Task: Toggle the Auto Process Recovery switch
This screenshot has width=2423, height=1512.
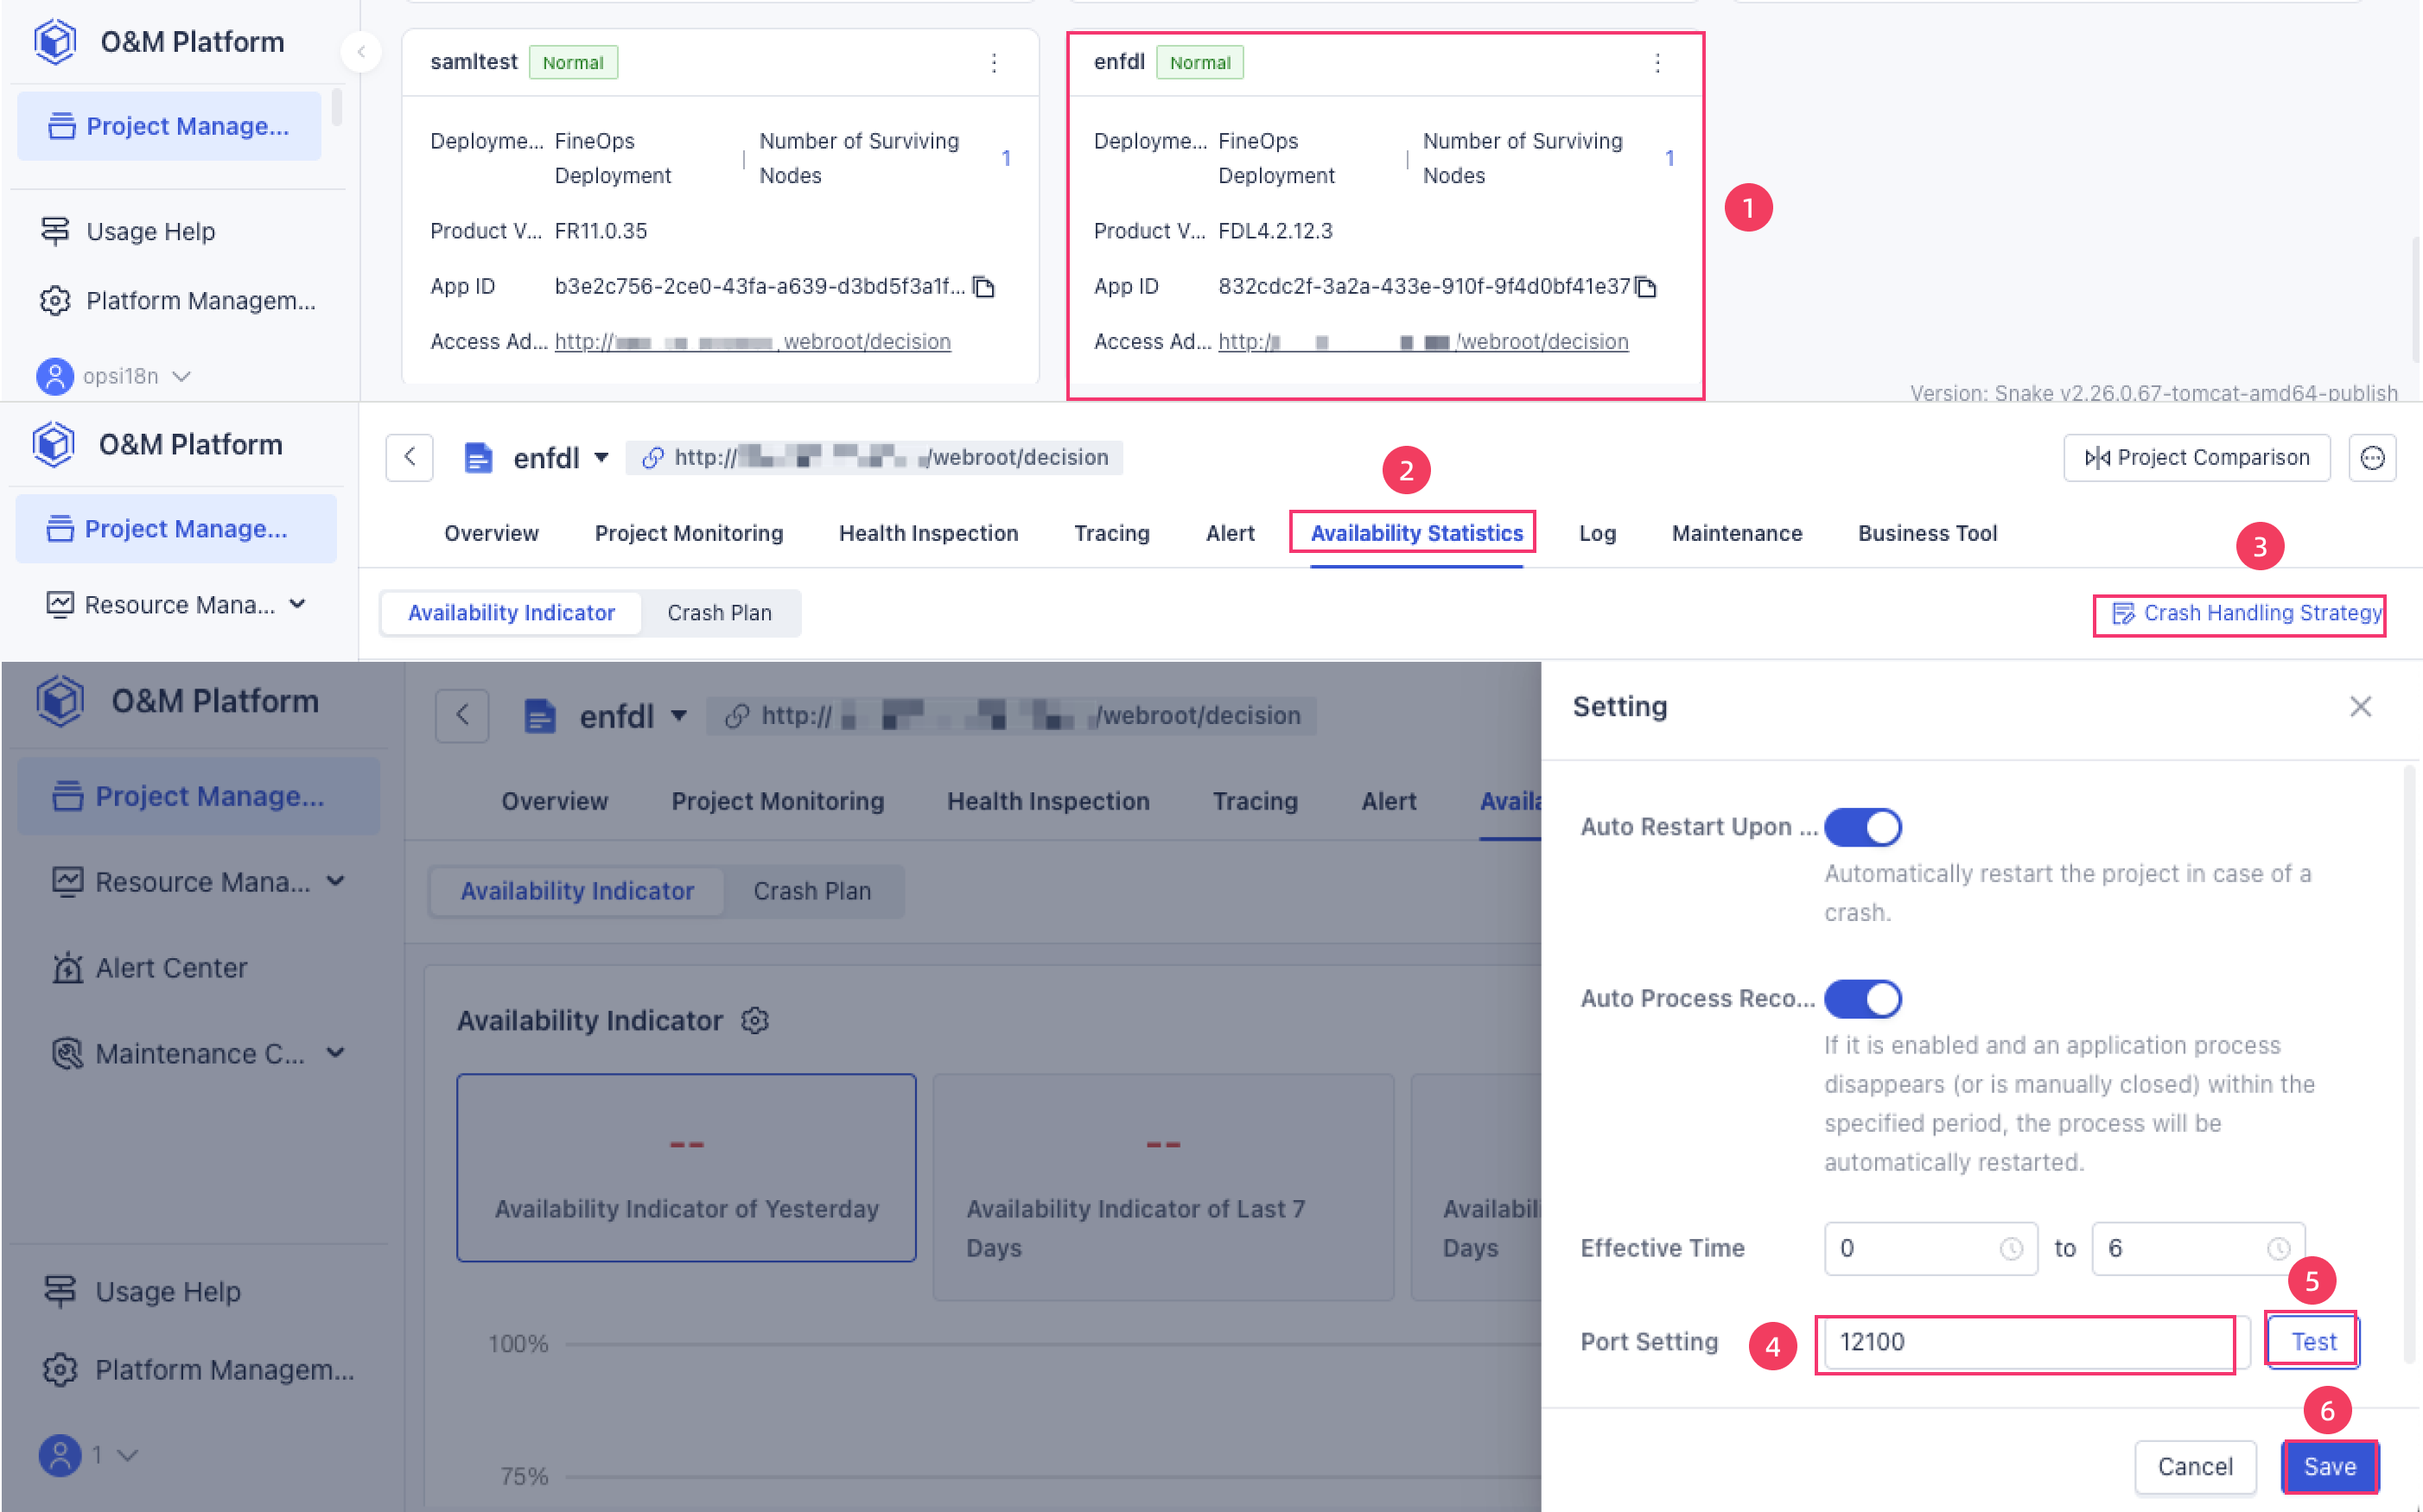Action: pyautogui.click(x=1862, y=998)
